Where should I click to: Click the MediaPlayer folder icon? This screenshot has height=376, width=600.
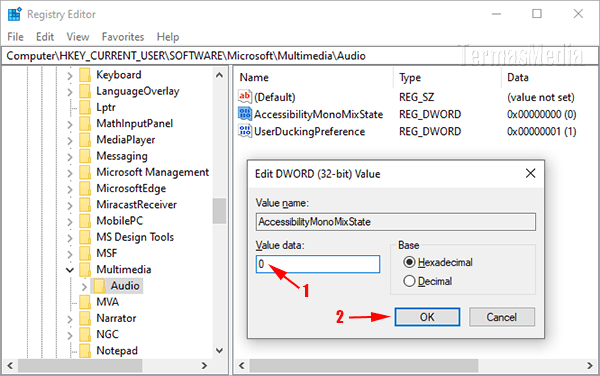85,140
